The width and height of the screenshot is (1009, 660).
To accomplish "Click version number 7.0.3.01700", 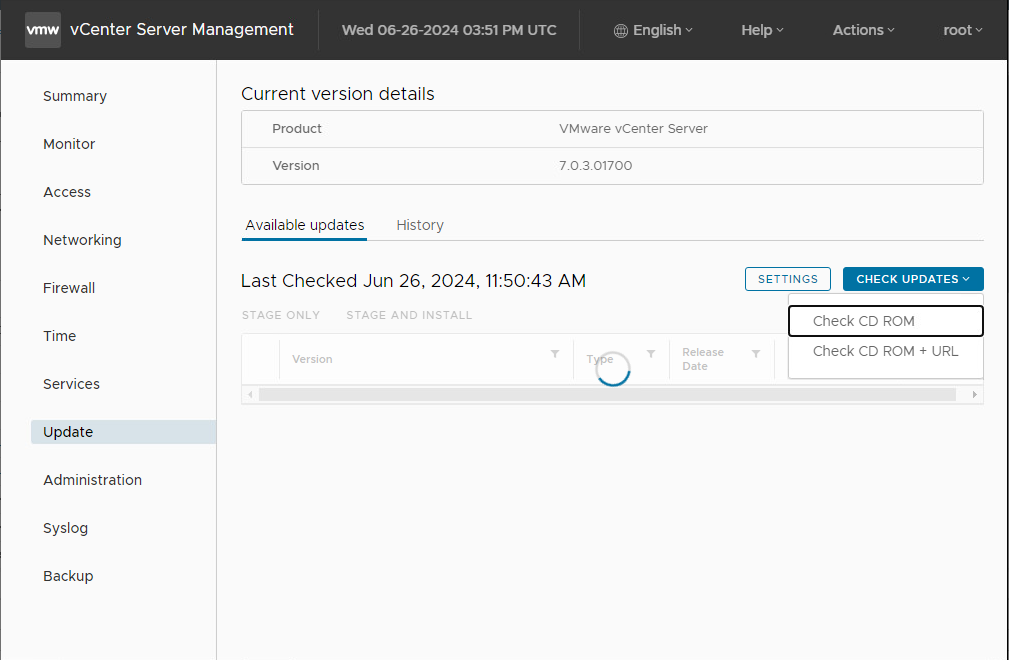I will point(595,165).
